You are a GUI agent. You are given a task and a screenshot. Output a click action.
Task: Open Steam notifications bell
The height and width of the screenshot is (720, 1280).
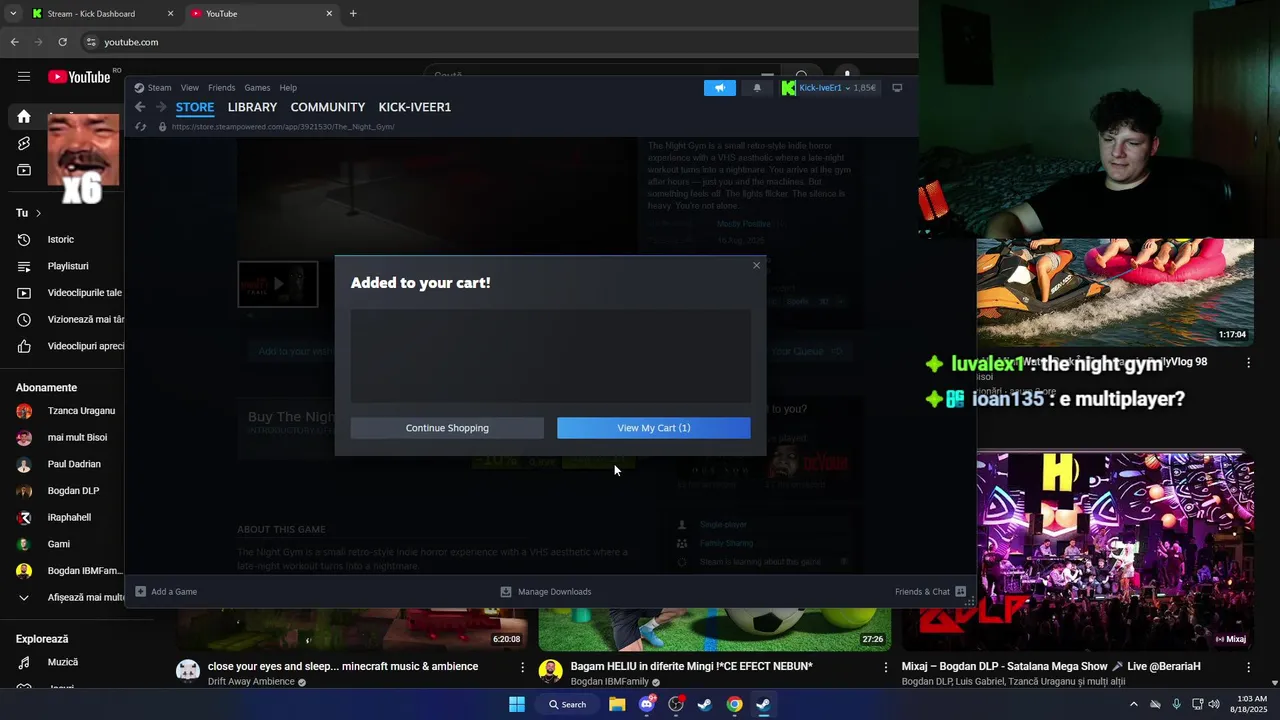[x=757, y=88]
